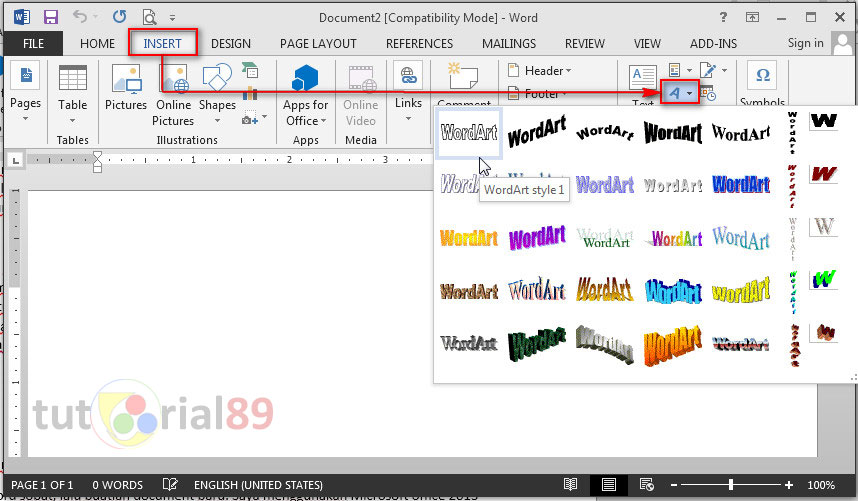
Task: Expand the Shapes gallery
Action: click(x=217, y=120)
